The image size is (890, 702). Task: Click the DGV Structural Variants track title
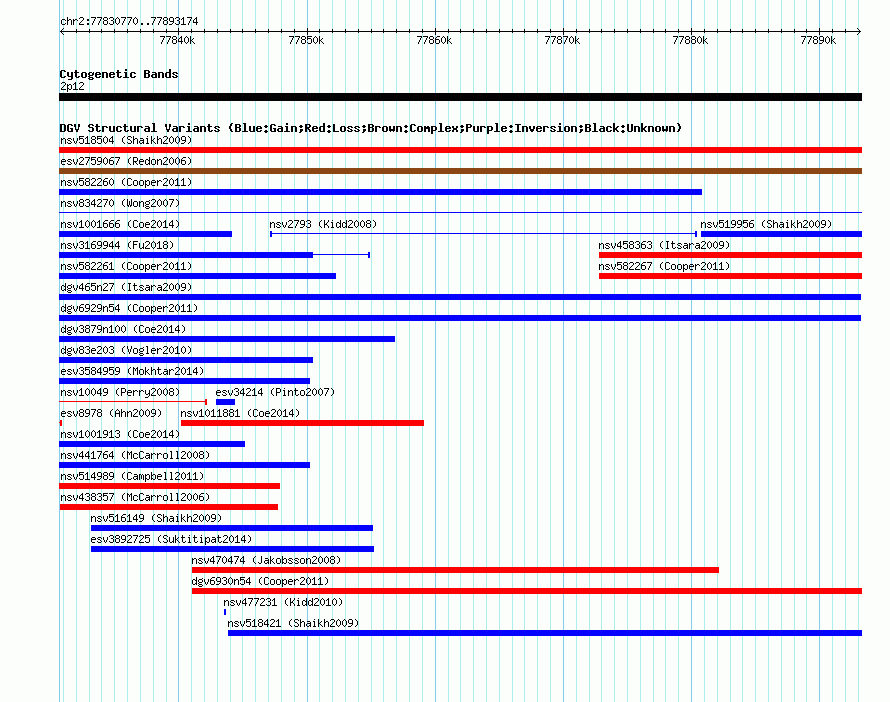pos(370,128)
